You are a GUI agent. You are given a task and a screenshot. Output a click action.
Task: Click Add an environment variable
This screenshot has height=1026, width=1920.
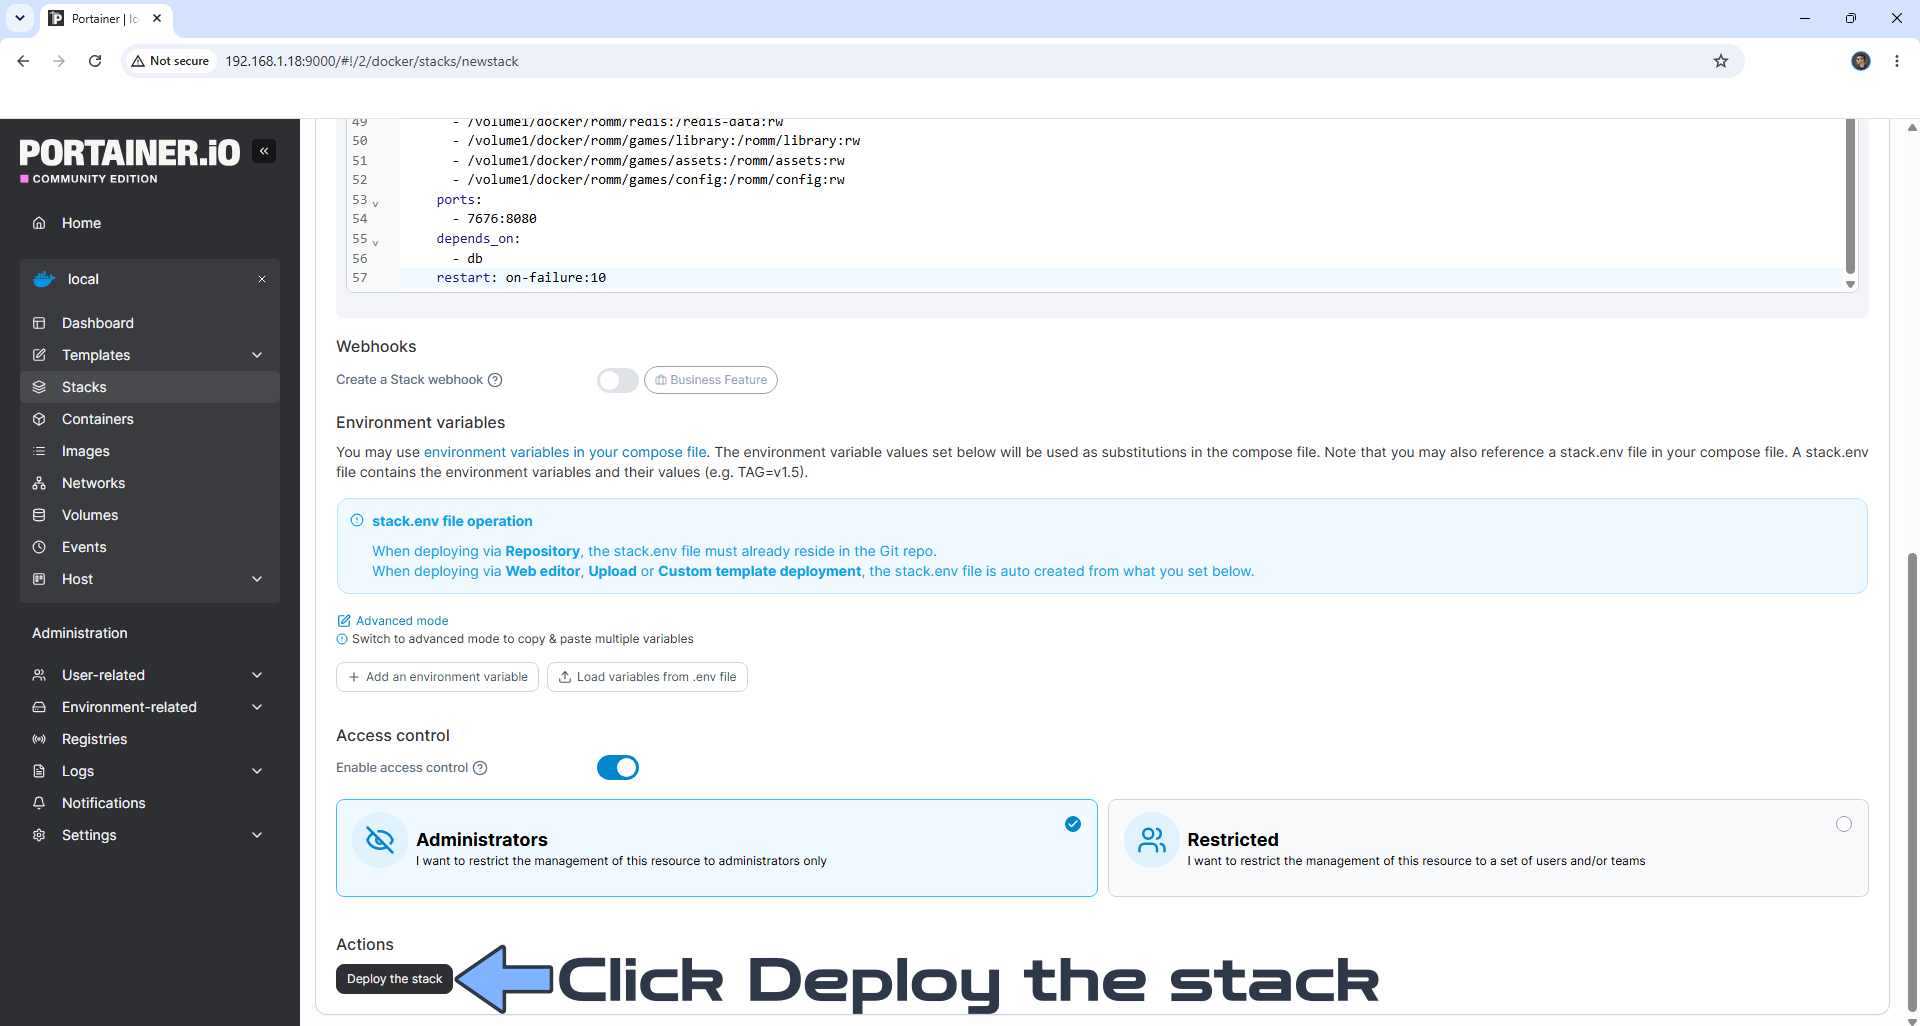437,677
